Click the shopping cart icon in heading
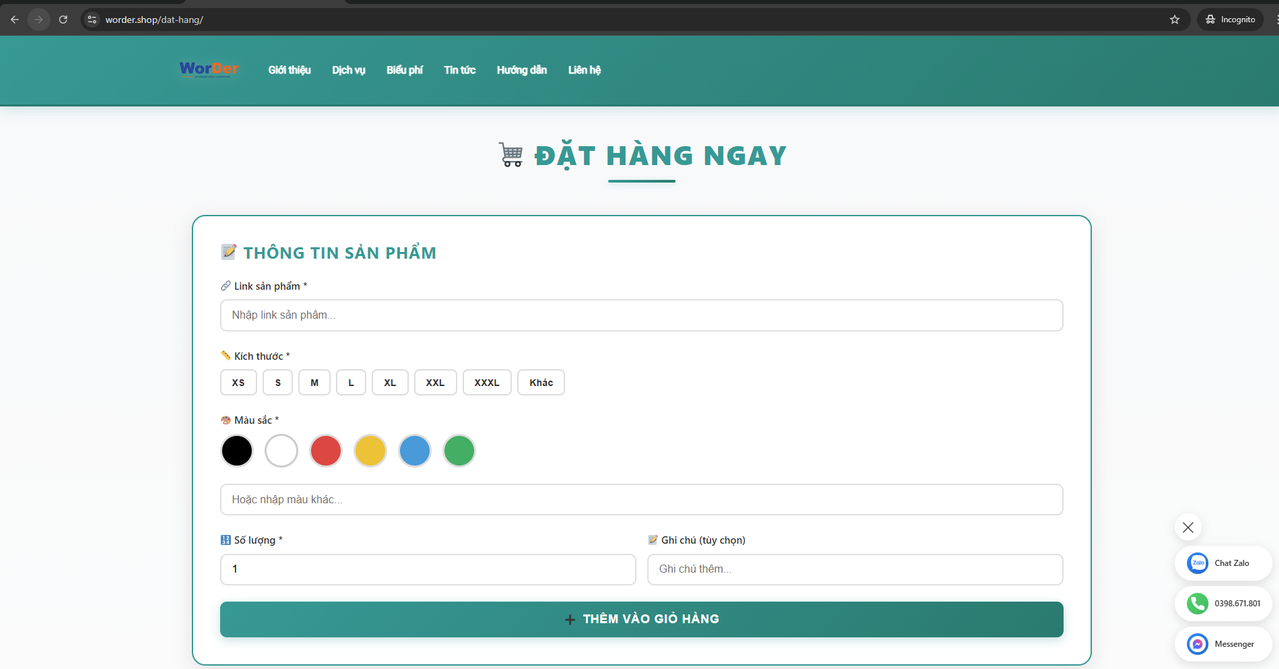 pos(511,155)
